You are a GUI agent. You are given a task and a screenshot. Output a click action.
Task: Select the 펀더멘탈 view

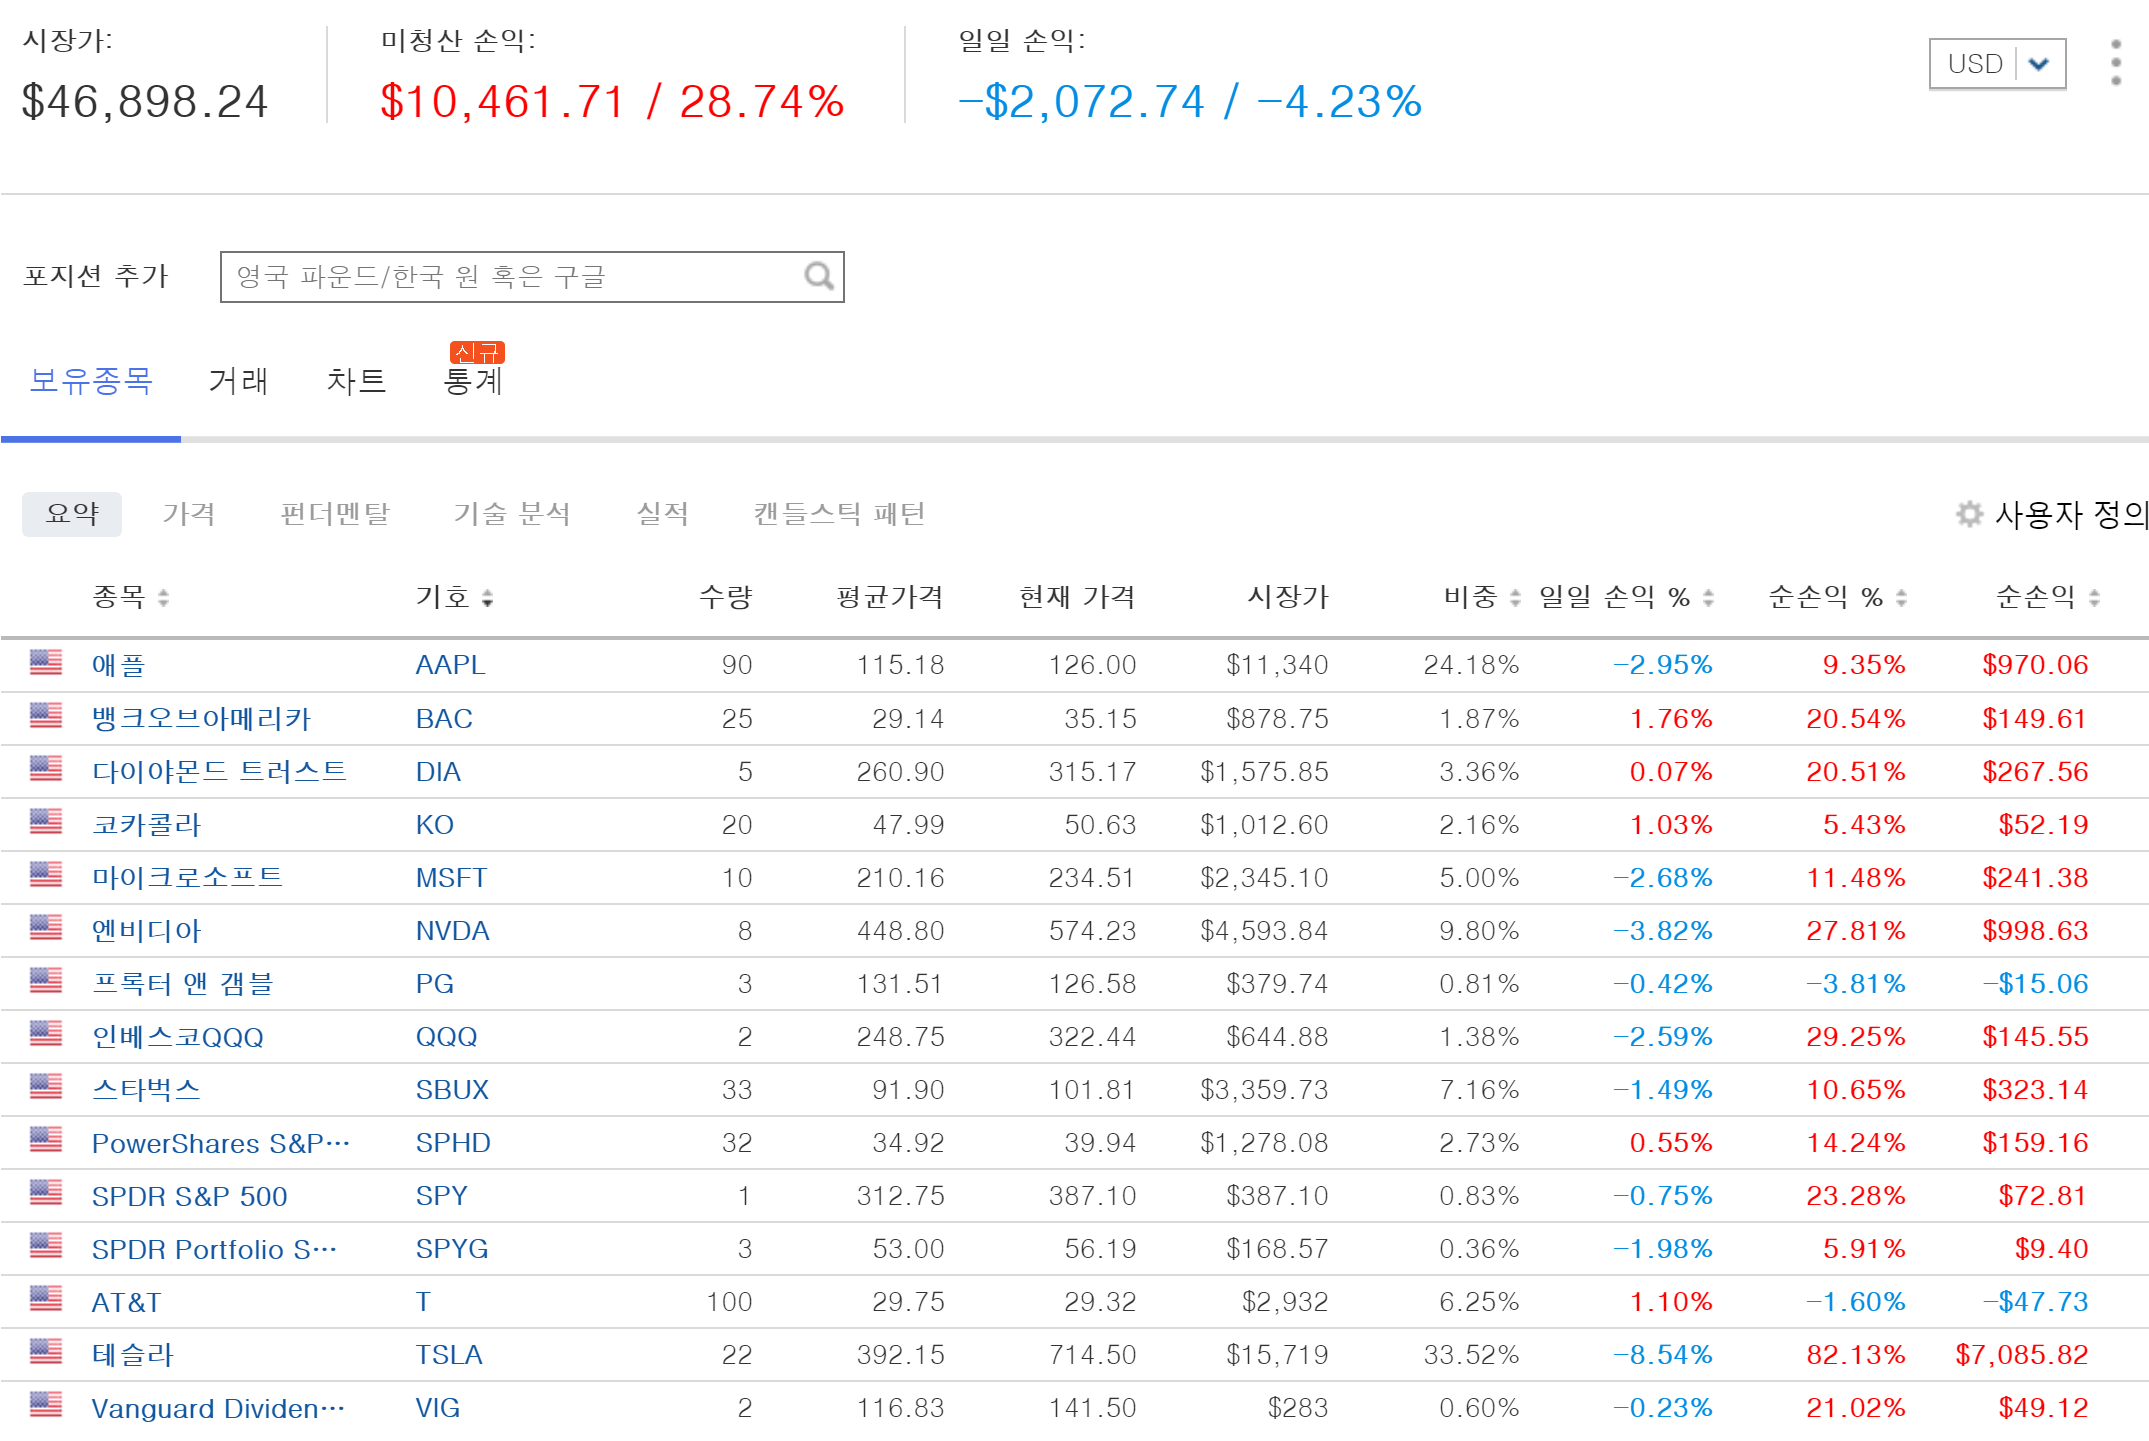click(x=335, y=514)
